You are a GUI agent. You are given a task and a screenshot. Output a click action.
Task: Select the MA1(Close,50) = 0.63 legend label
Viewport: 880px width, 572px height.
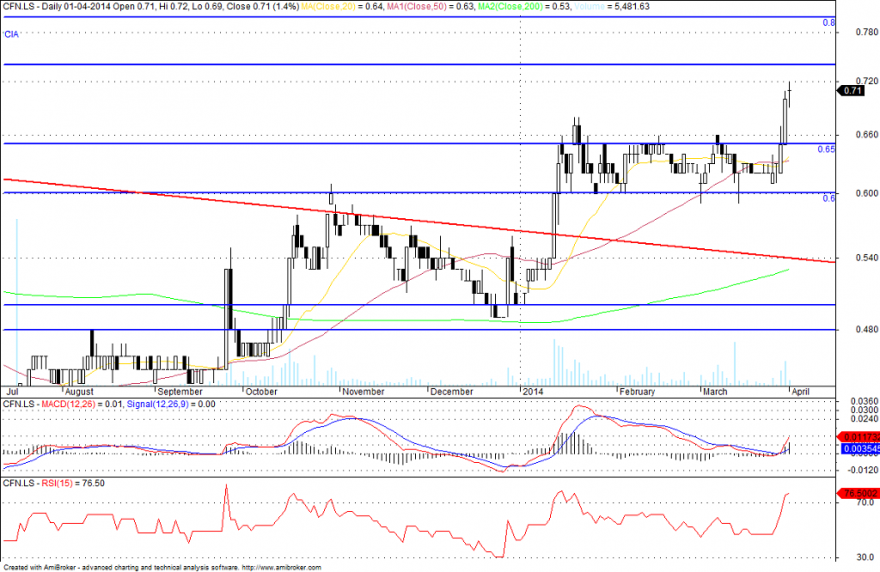tap(430, 7)
